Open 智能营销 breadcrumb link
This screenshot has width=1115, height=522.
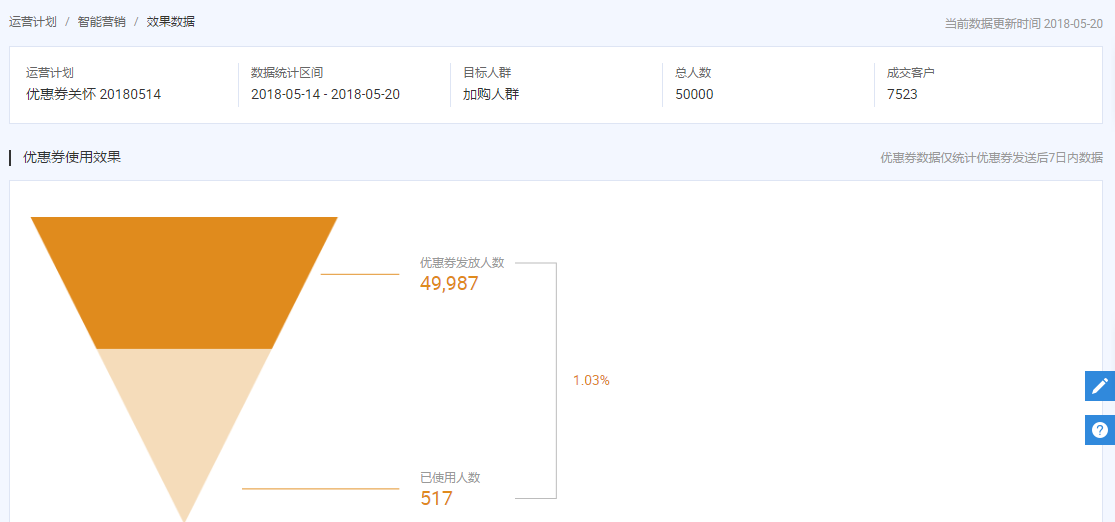click(x=102, y=22)
